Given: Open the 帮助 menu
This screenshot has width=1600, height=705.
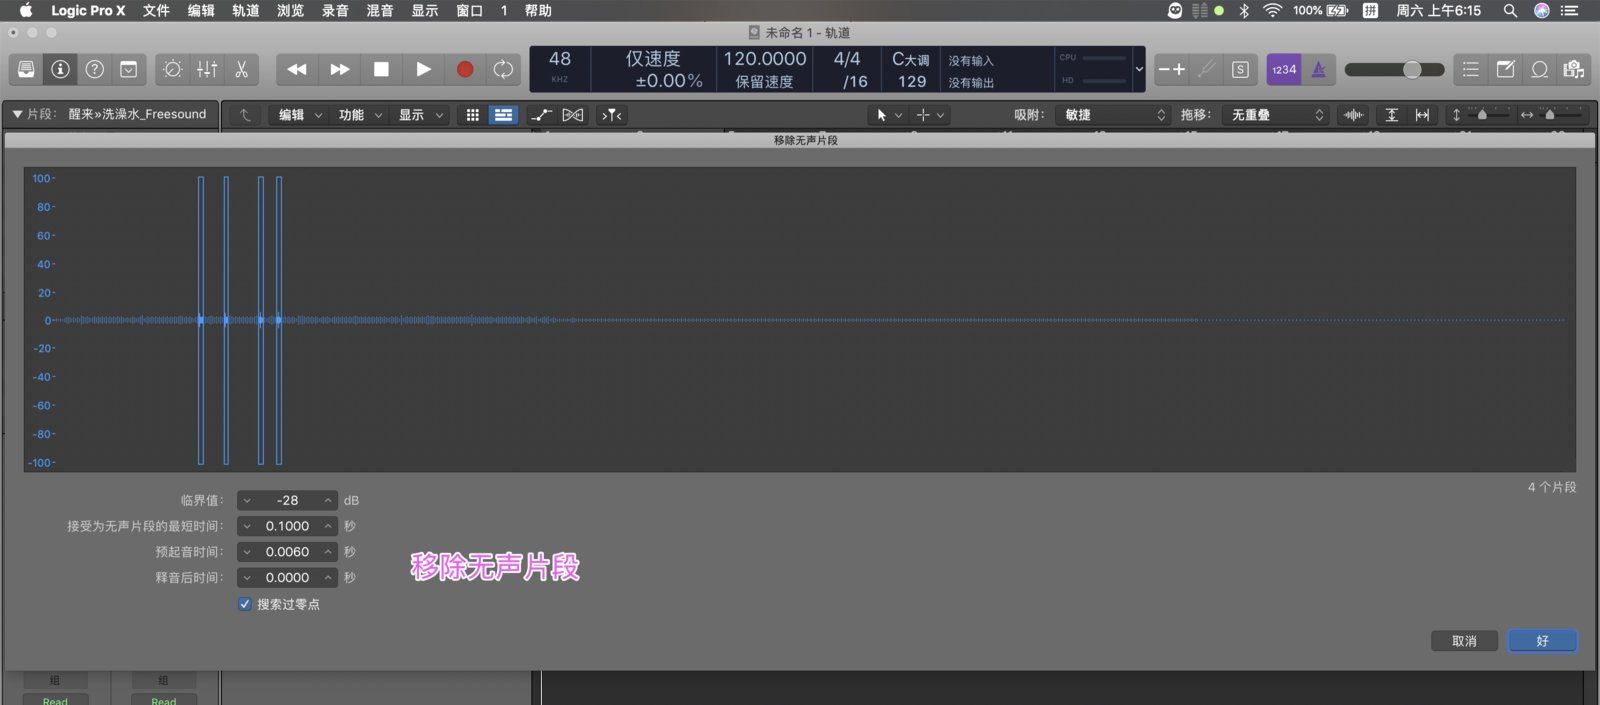Looking at the screenshot, I should (x=538, y=10).
